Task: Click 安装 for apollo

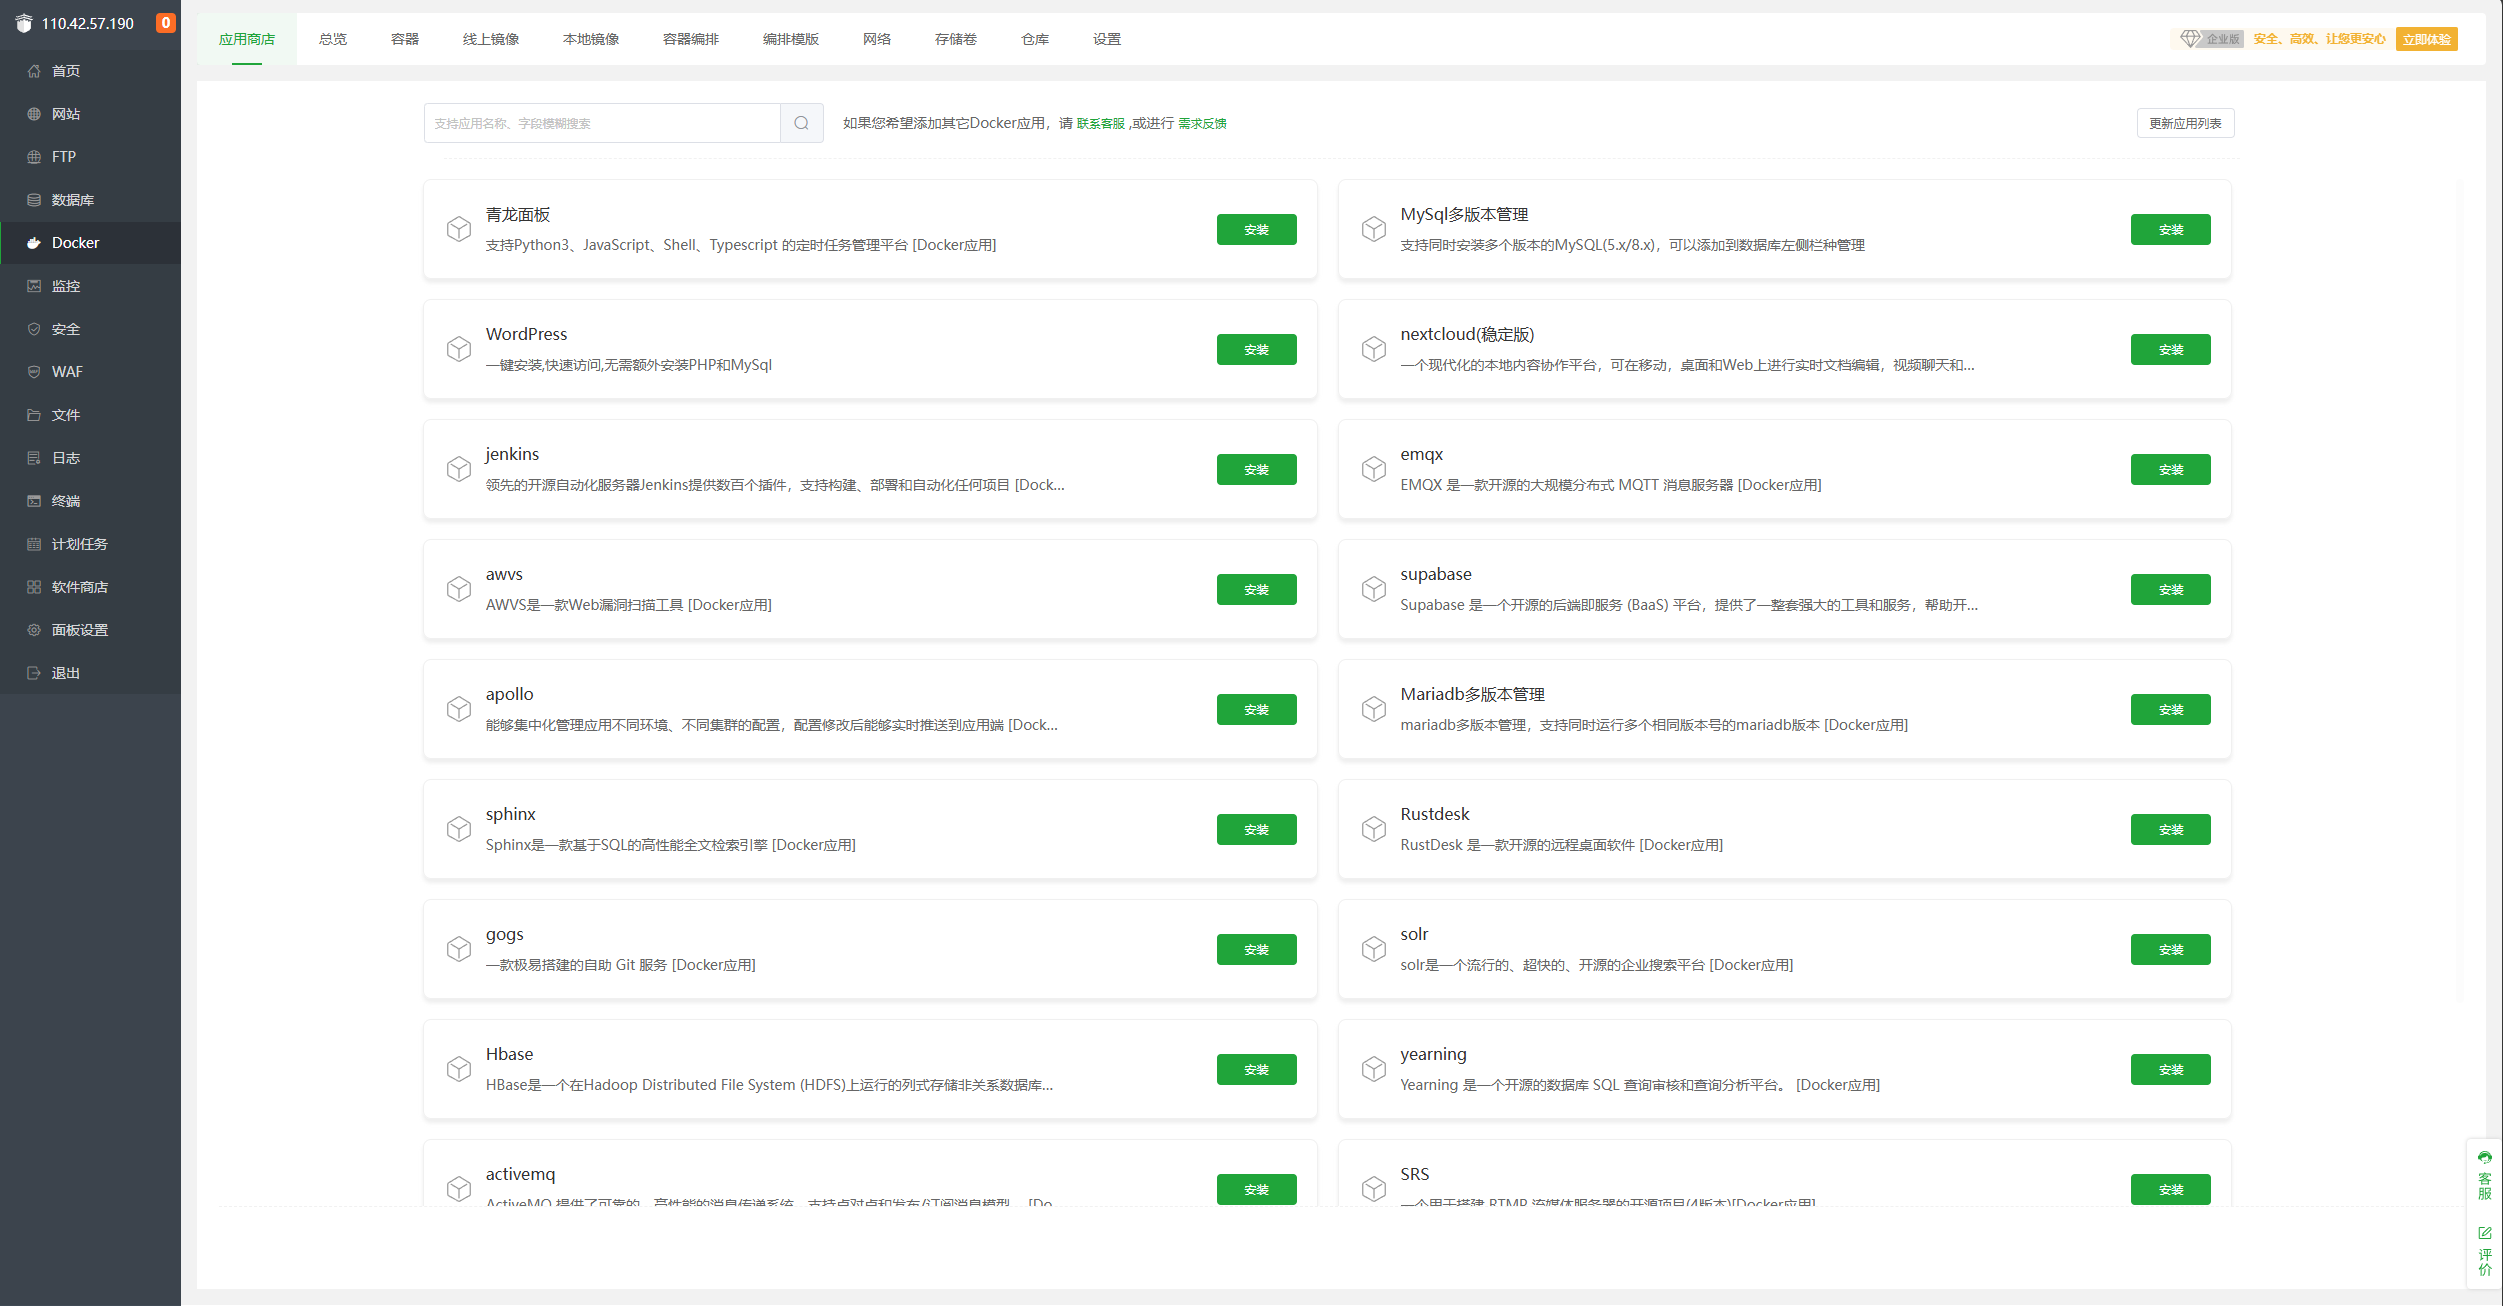Action: [1257, 709]
